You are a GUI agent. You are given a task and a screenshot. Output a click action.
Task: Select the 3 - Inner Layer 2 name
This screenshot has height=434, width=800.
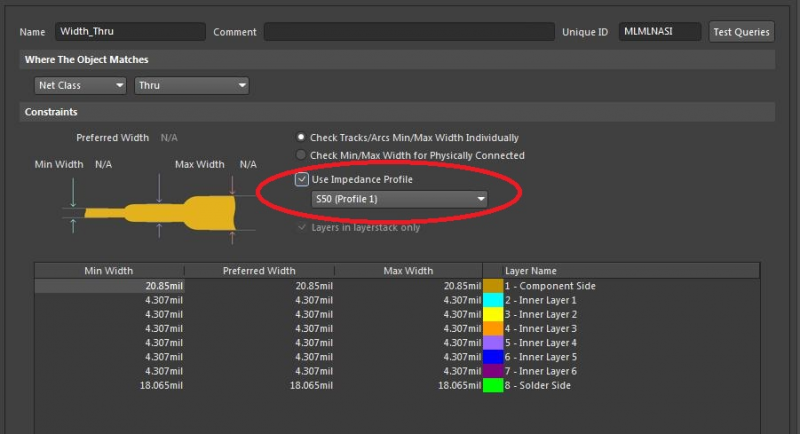tap(541, 314)
